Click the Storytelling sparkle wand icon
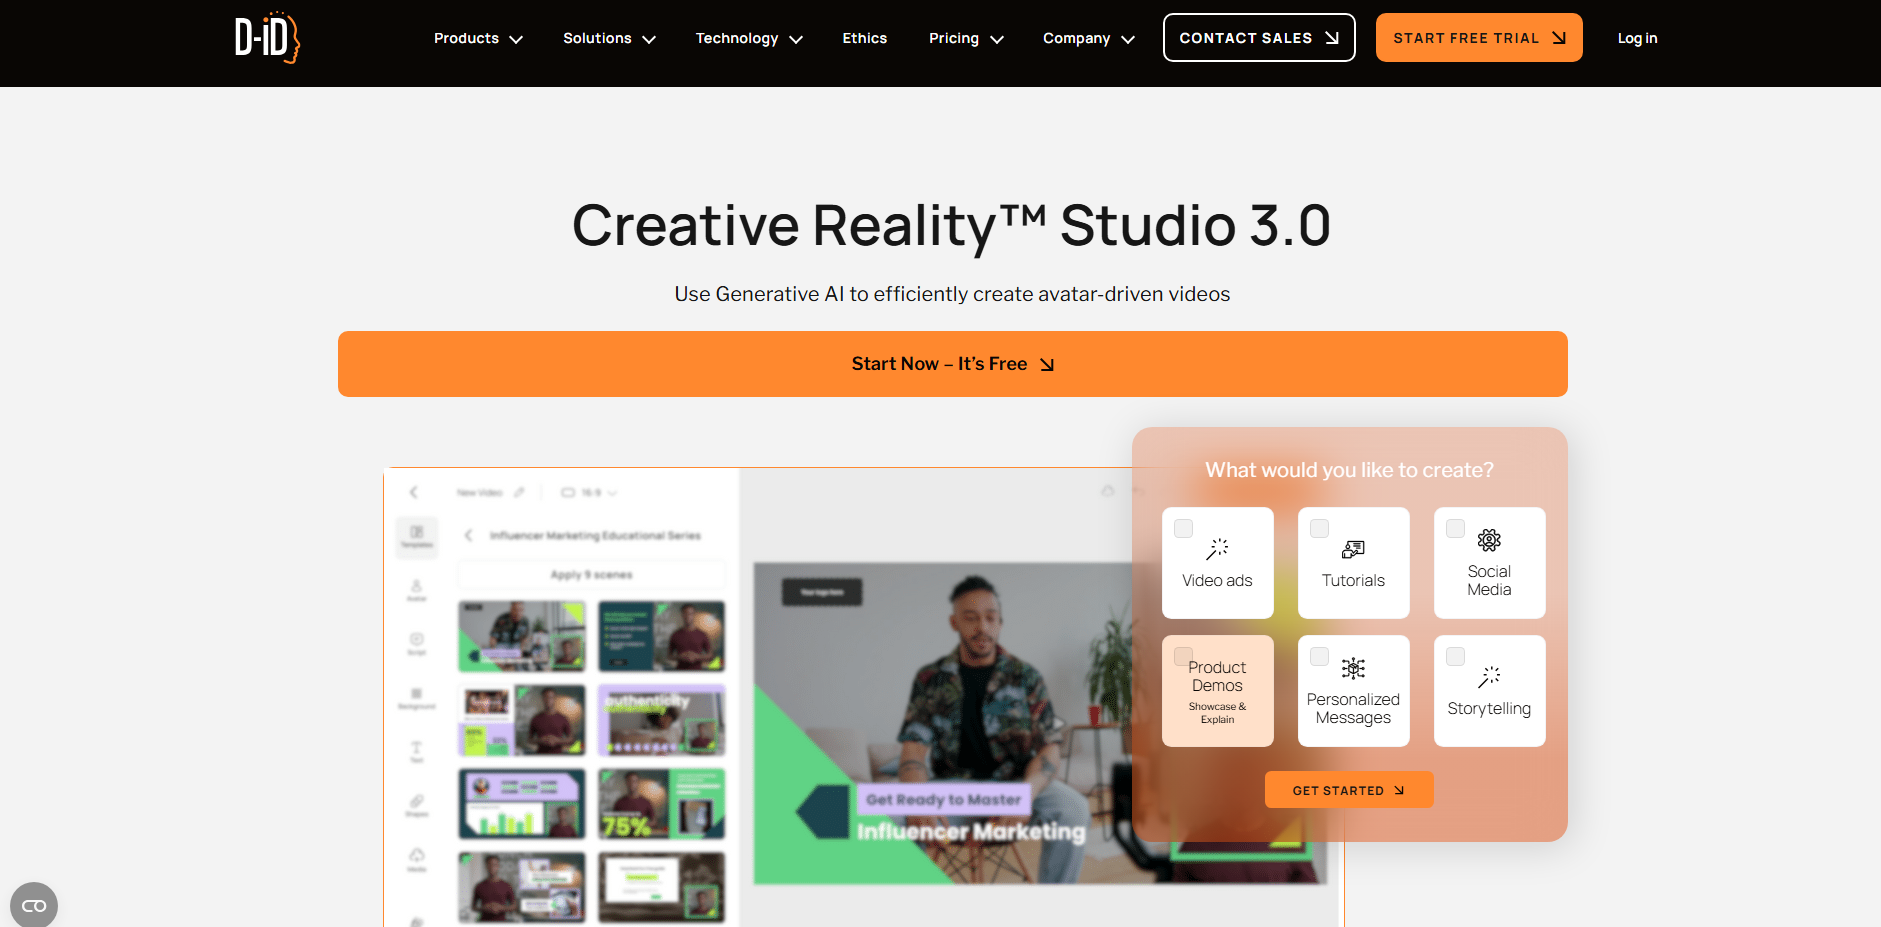This screenshot has width=1881, height=927. (x=1489, y=677)
